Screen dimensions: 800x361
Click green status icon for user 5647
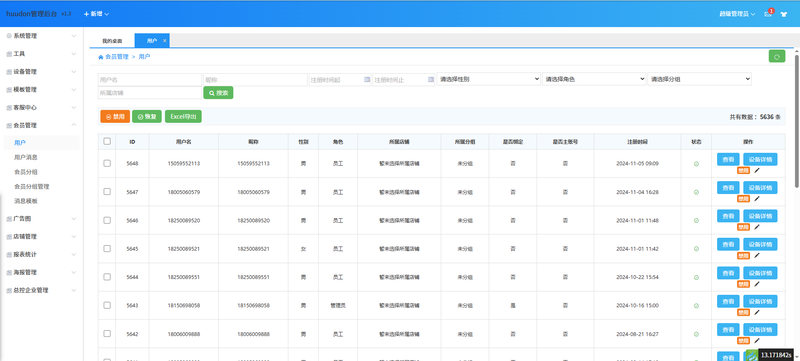pos(696,192)
